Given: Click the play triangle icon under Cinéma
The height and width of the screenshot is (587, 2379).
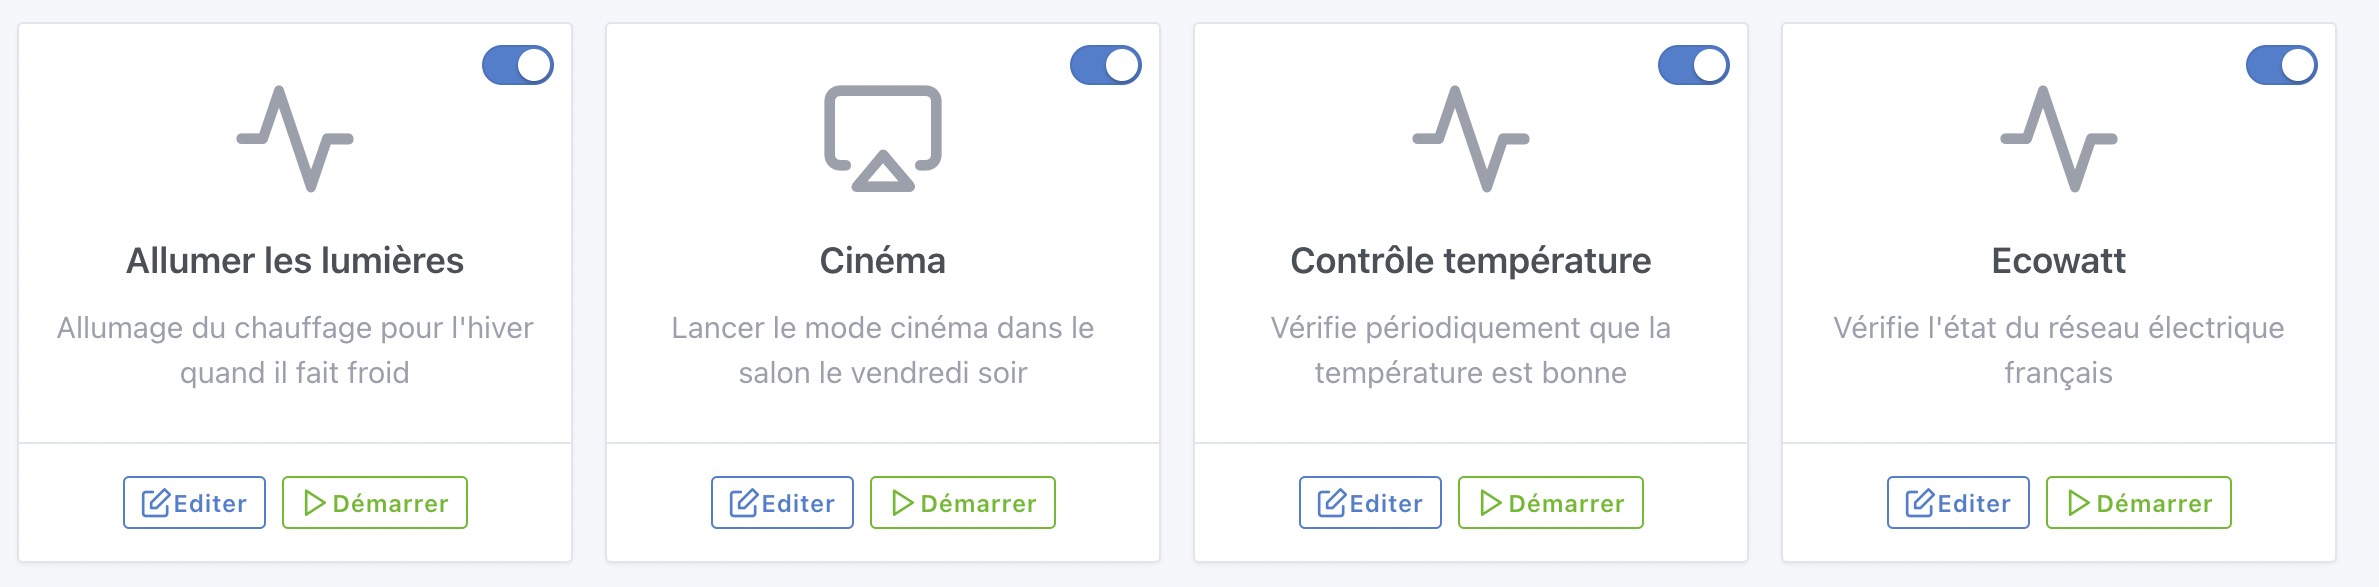Looking at the screenshot, I should point(902,503).
